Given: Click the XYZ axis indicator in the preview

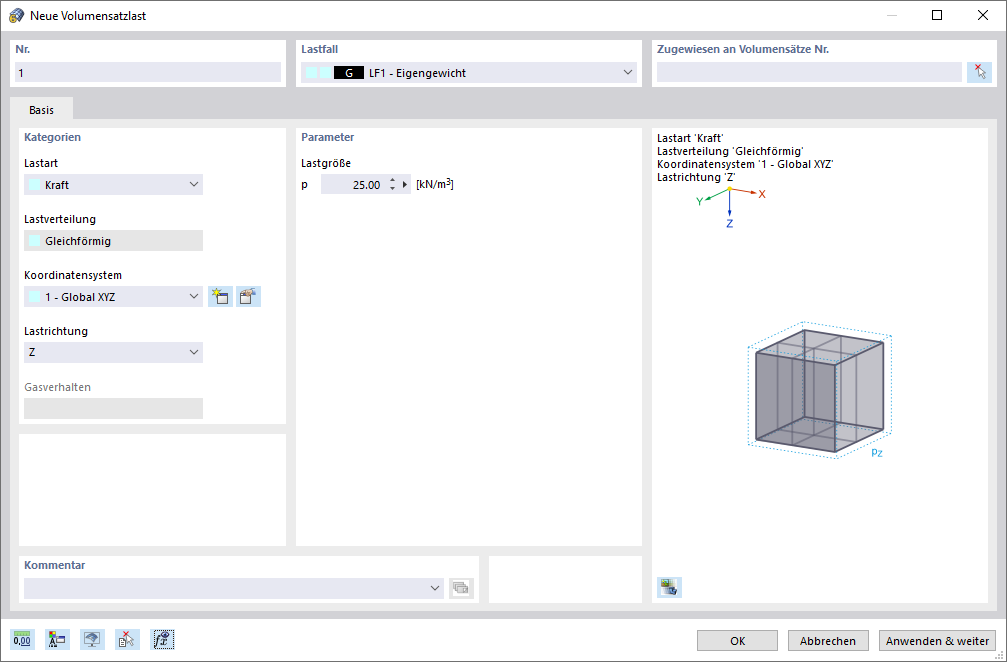Looking at the screenshot, I should coord(731,207).
